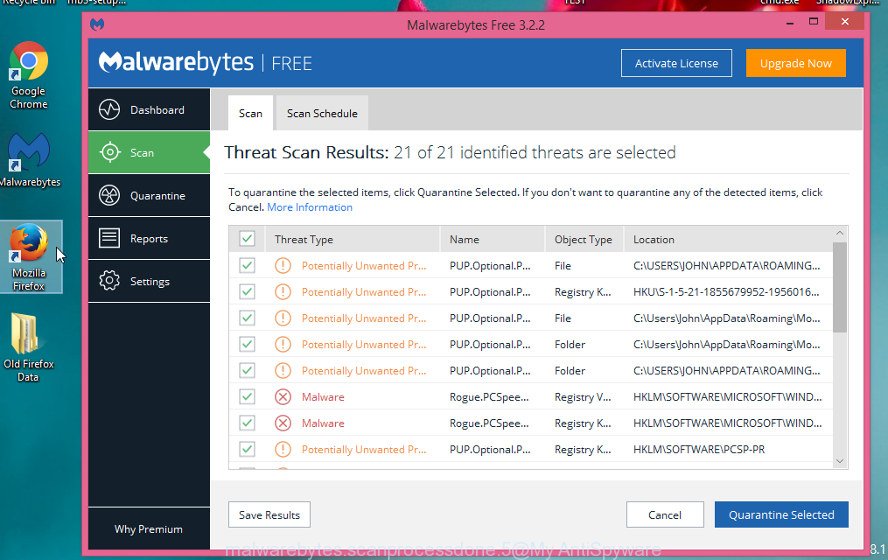Click warning icon in C:\Users\John File row

[283, 318]
